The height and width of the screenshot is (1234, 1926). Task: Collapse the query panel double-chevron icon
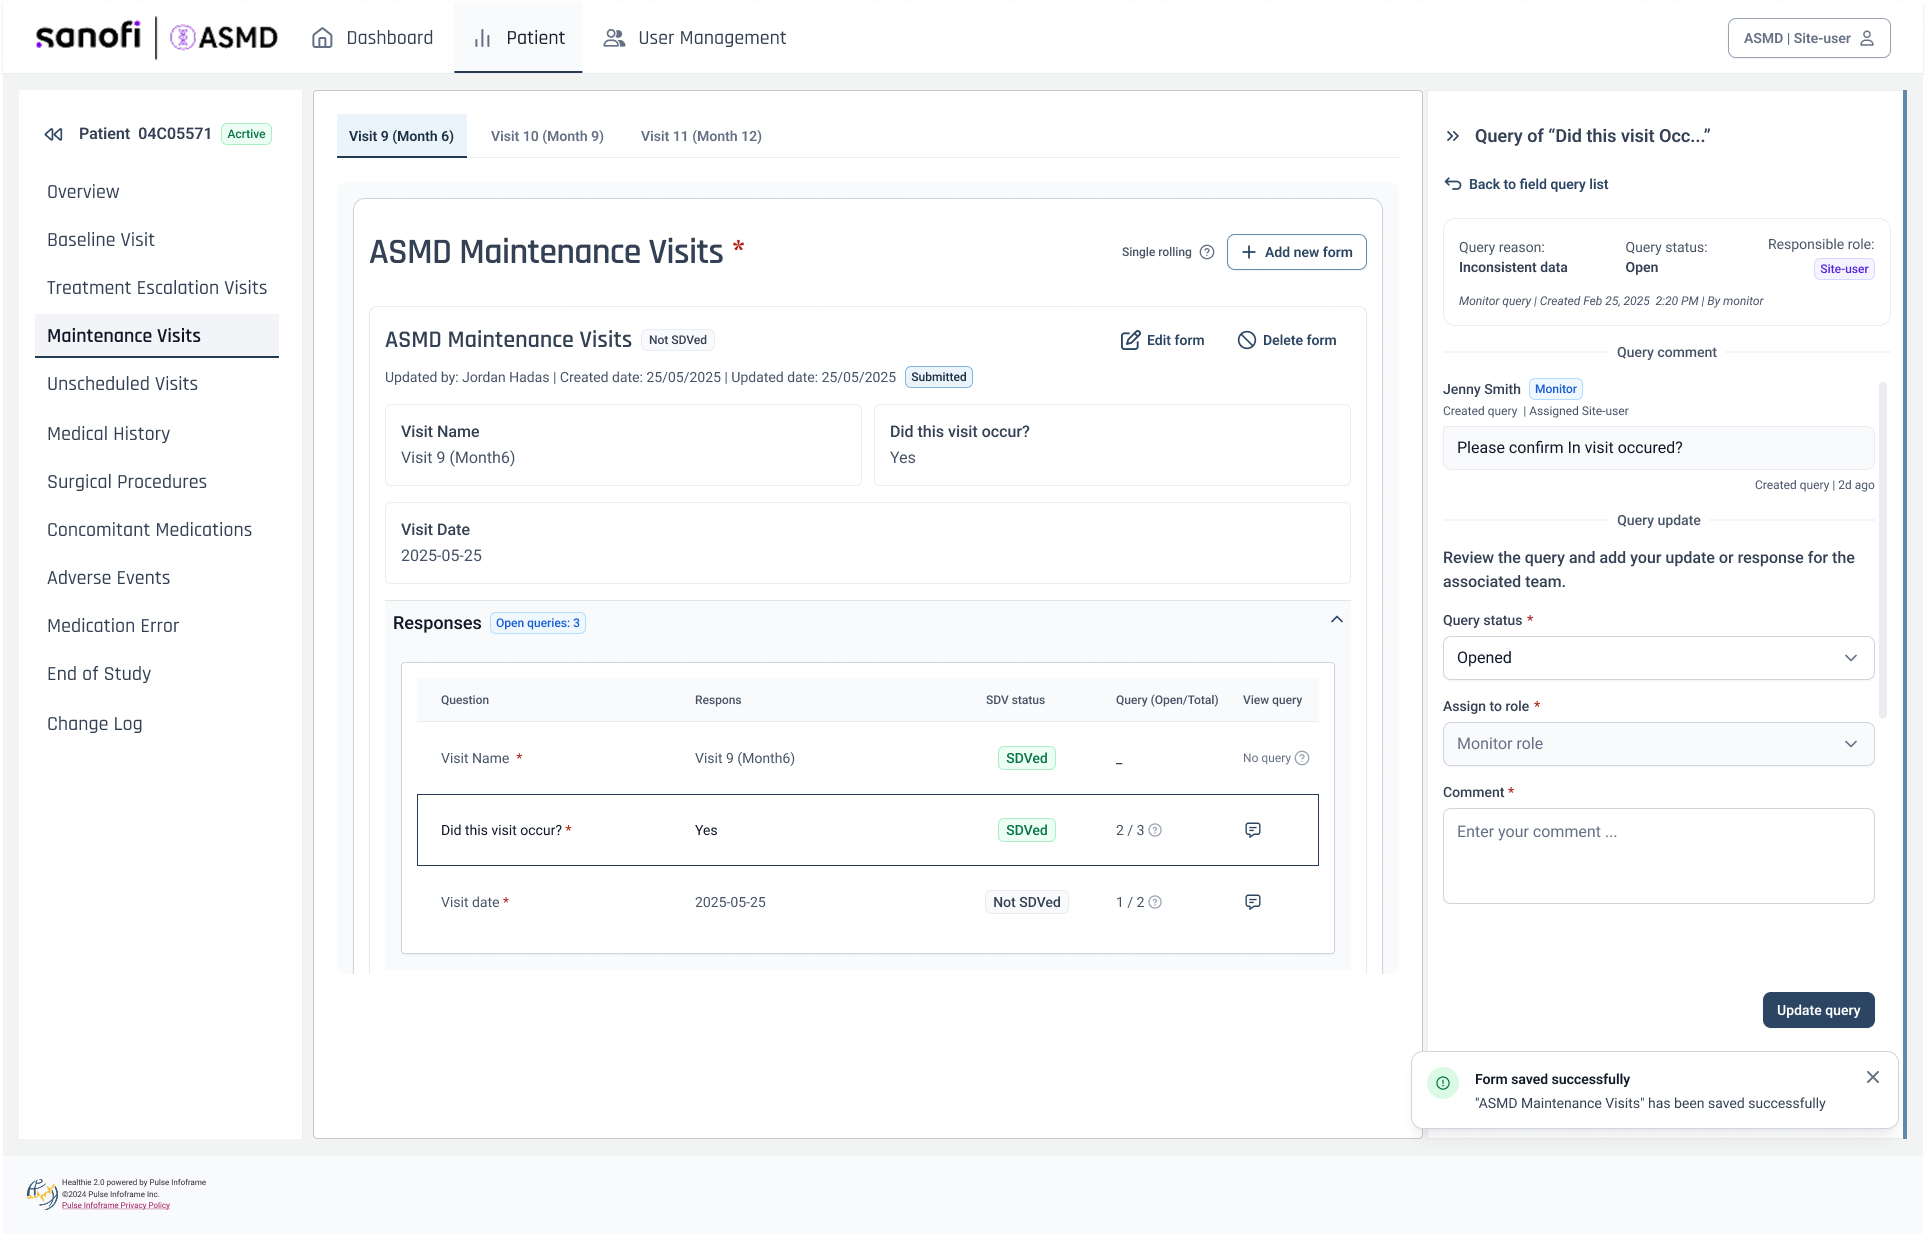click(1453, 136)
